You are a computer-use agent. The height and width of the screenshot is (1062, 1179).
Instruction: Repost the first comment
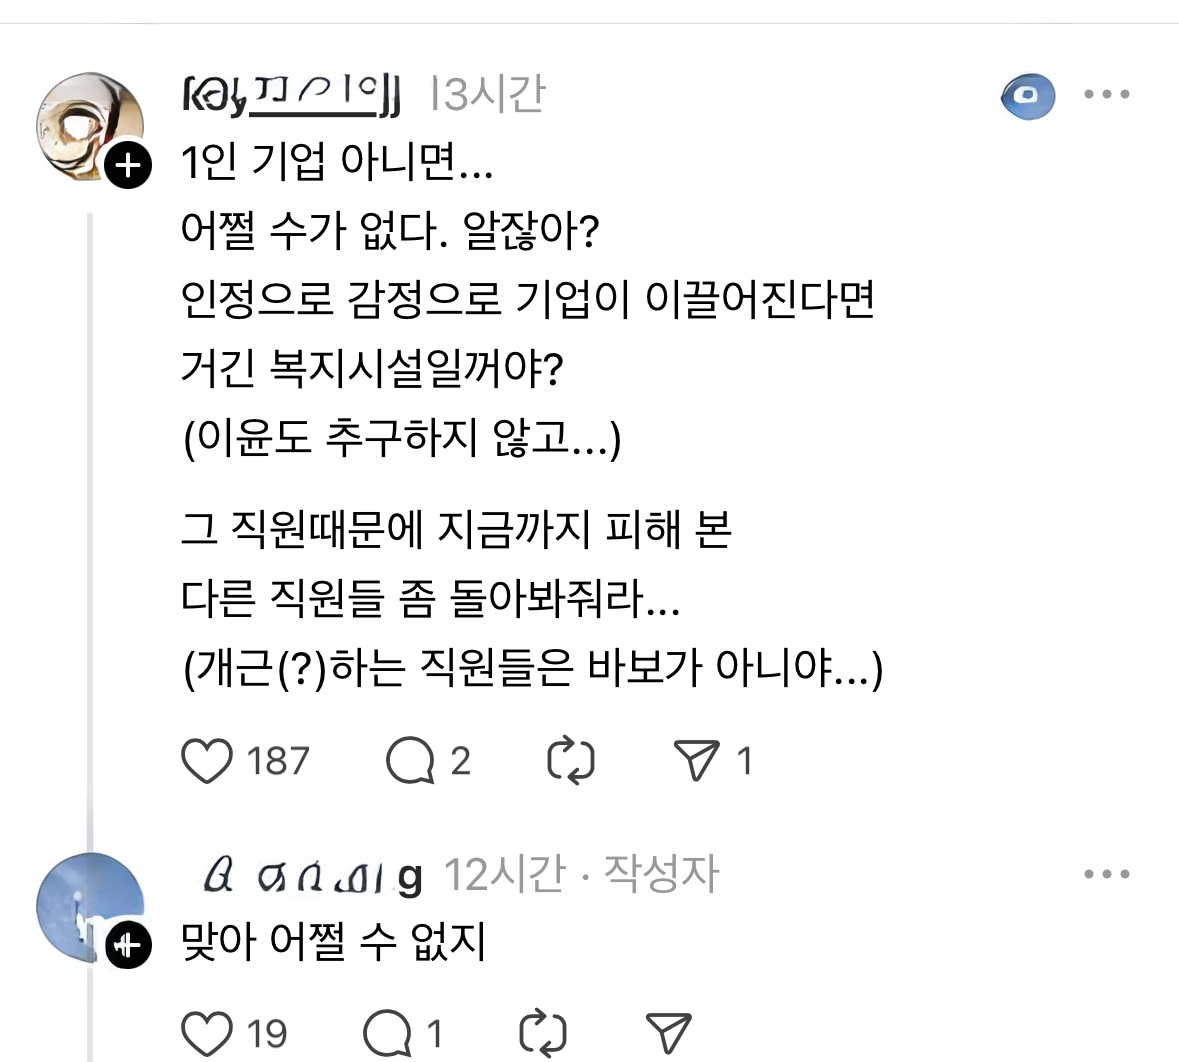pyautogui.click(x=571, y=762)
